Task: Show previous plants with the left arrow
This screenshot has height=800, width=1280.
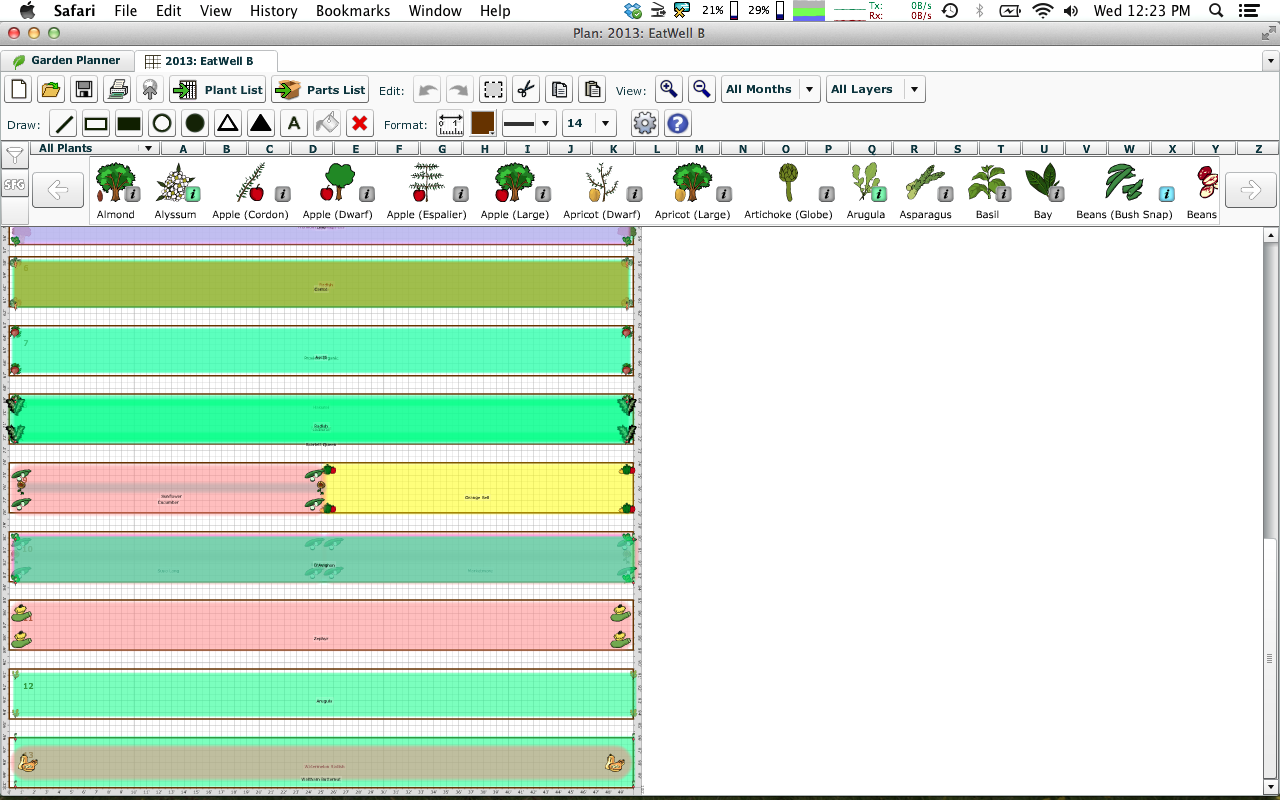Action: coord(58,190)
